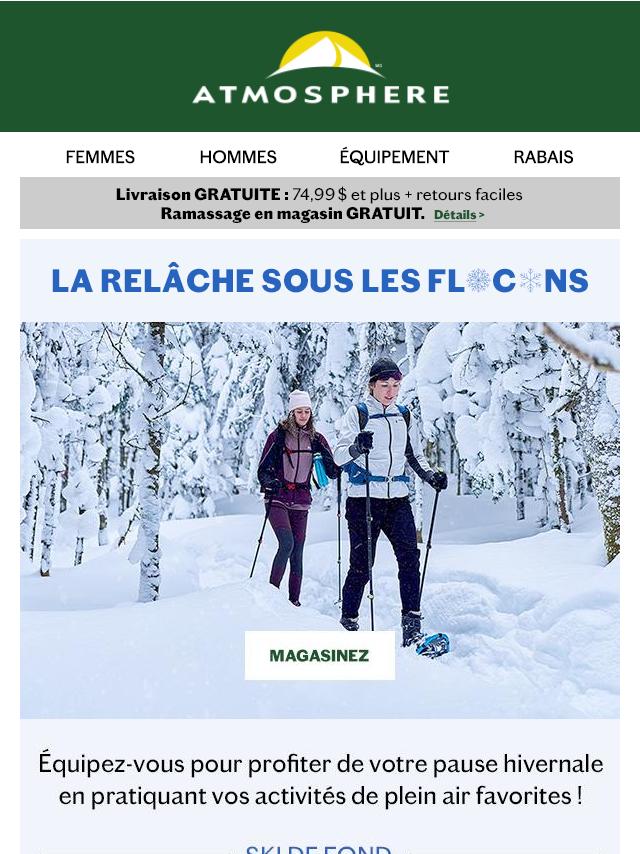Click the SKI DE FOND heading

319,850
